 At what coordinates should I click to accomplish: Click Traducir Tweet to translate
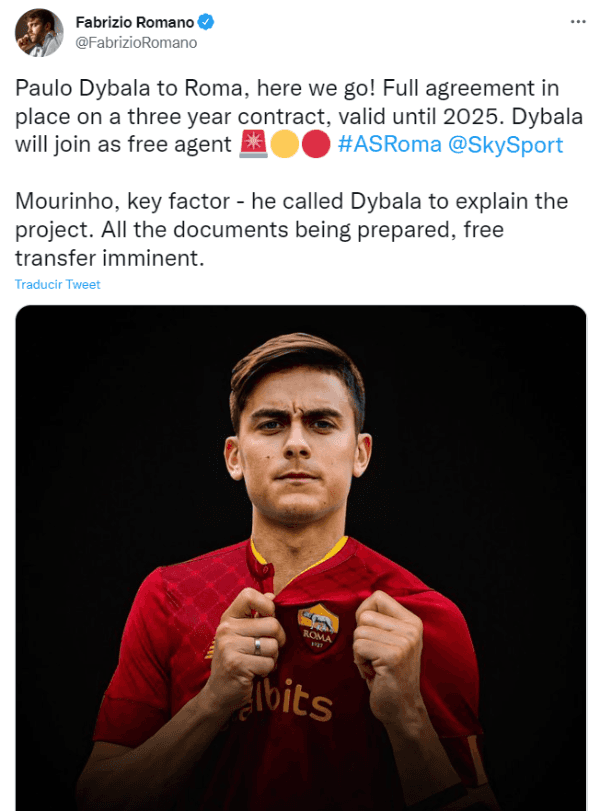pyautogui.click(x=58, y=284)
